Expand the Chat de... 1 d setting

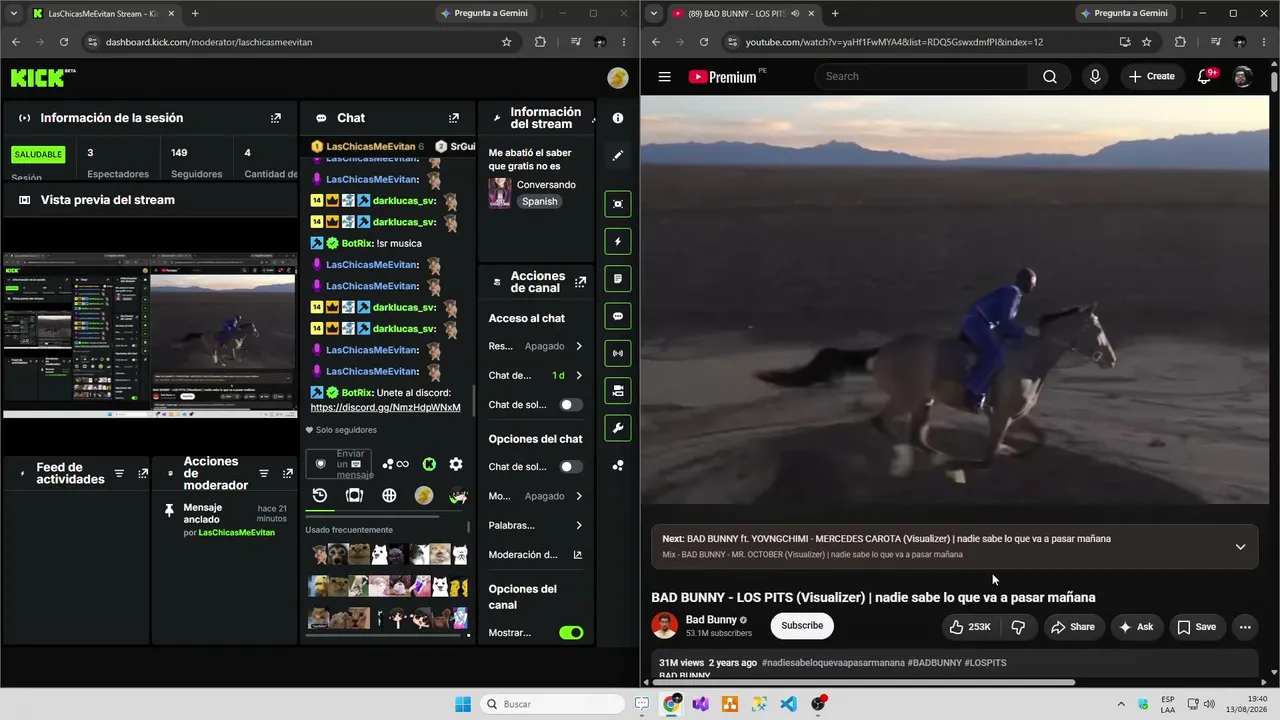536,376
